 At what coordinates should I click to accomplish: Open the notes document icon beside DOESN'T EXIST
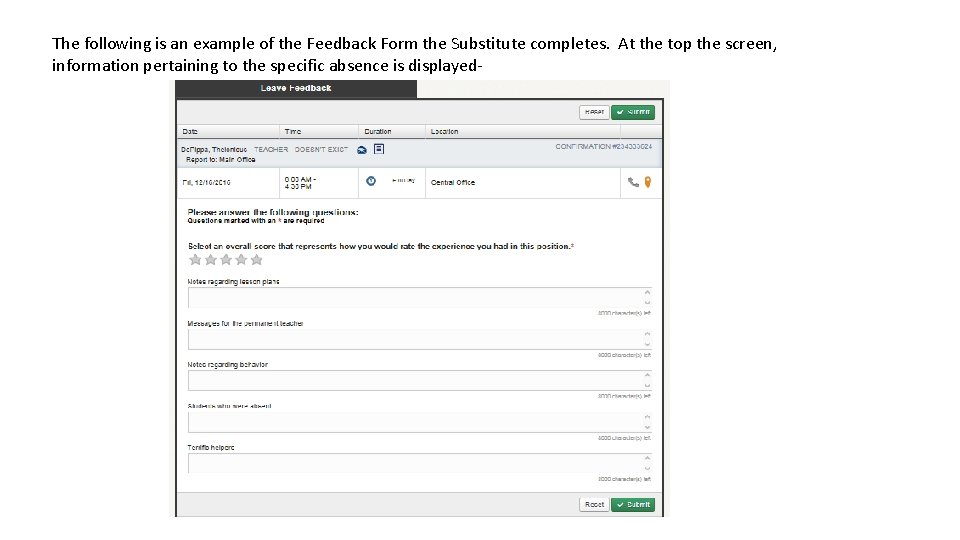coord(379,149)
